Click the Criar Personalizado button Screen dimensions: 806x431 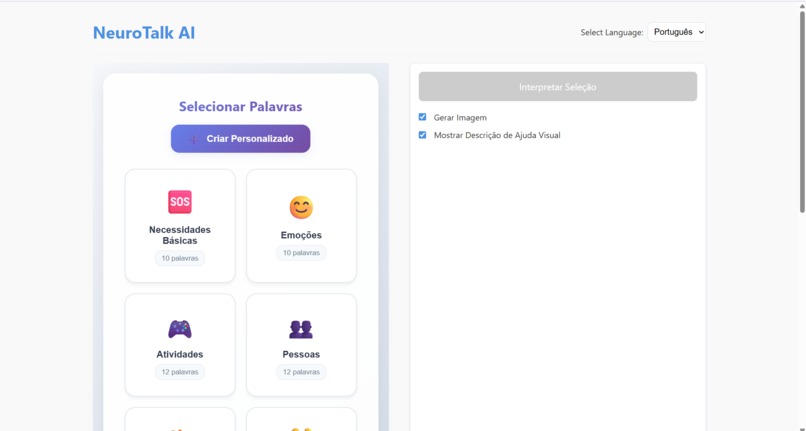(241, 139)
